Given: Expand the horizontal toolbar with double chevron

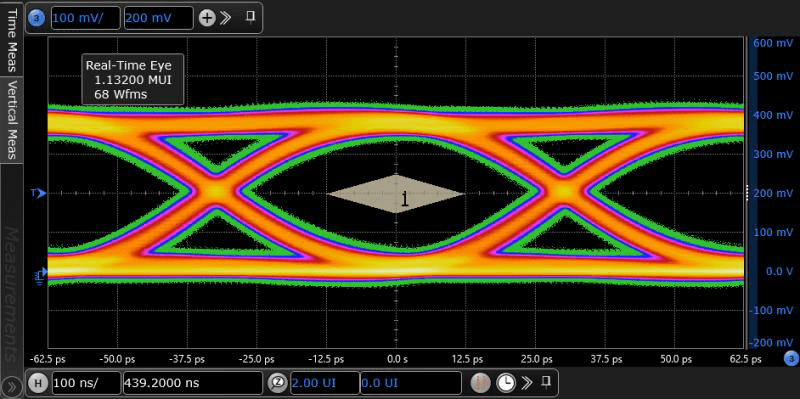Looking at the screenshot, I should coord(526,382).
